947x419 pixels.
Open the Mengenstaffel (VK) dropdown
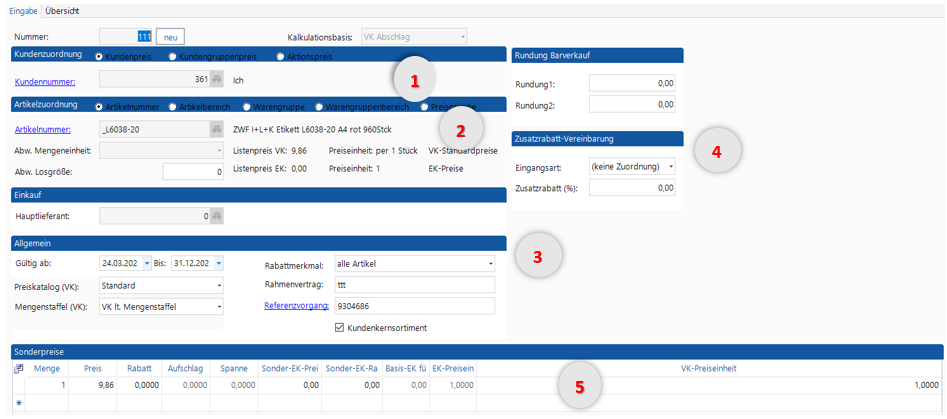pos(219,306)
